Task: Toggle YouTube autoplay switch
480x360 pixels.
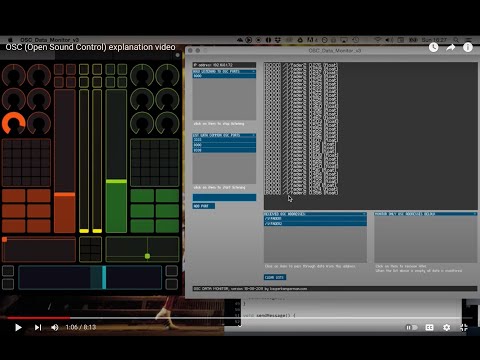Action: pos(411,328)
